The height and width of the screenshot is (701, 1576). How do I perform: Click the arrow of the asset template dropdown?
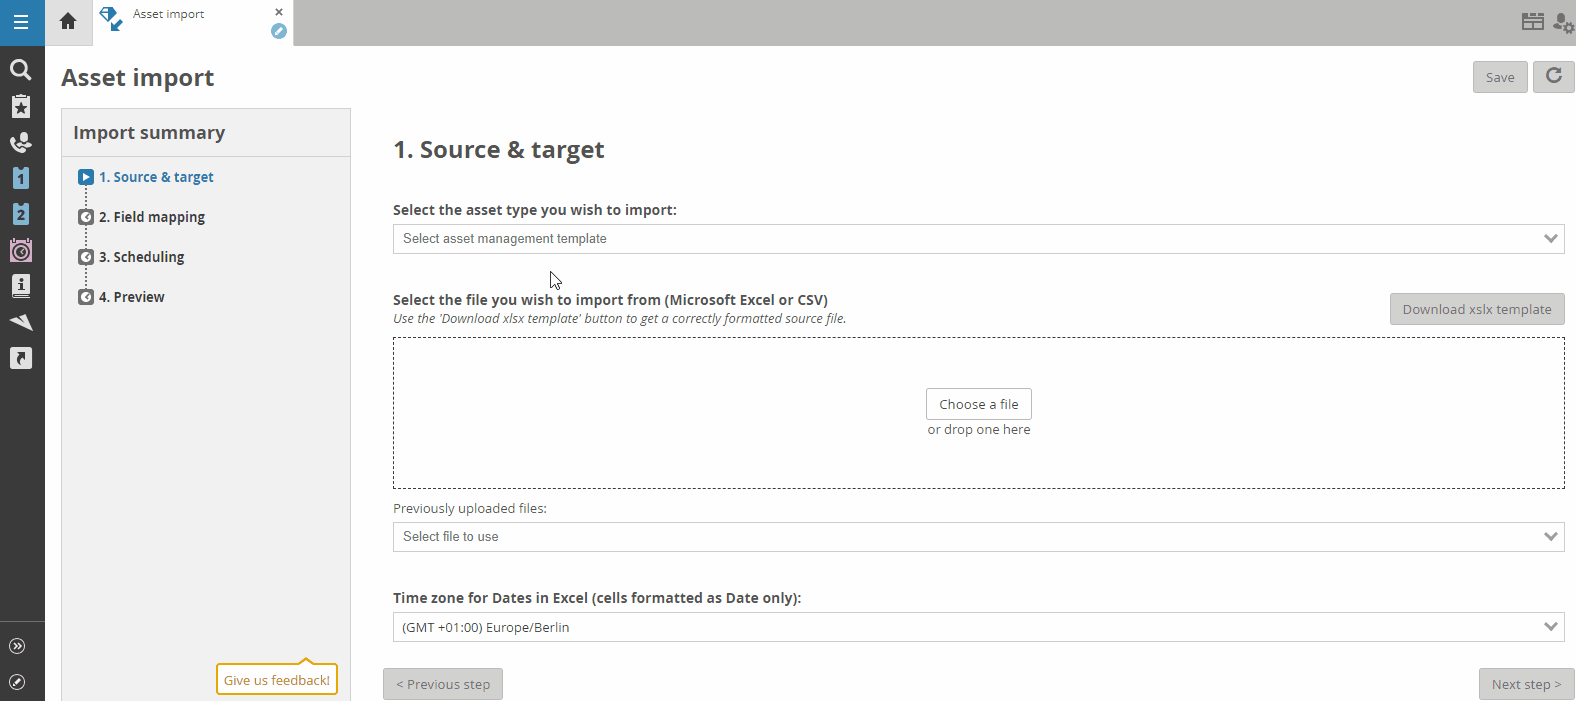1551,239
